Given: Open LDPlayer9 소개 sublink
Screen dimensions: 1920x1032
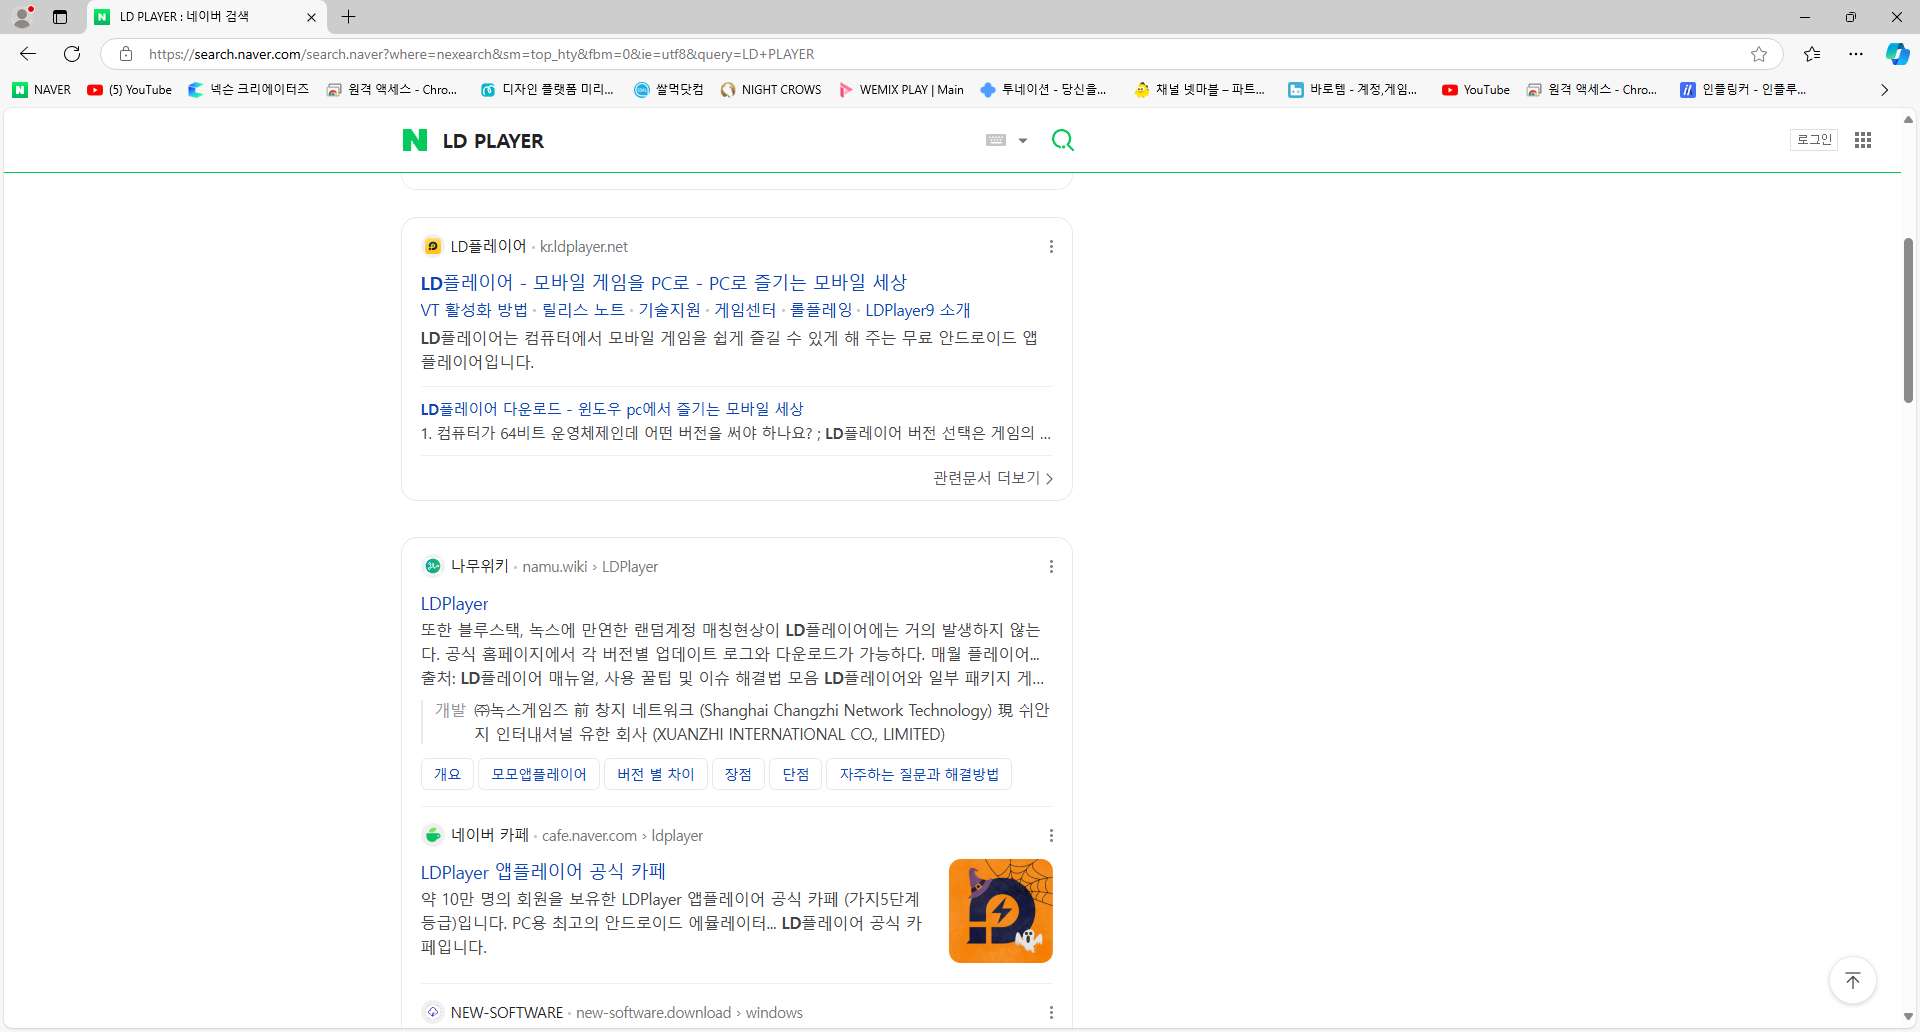Looking at the screenshot, I should coord(918,311).
